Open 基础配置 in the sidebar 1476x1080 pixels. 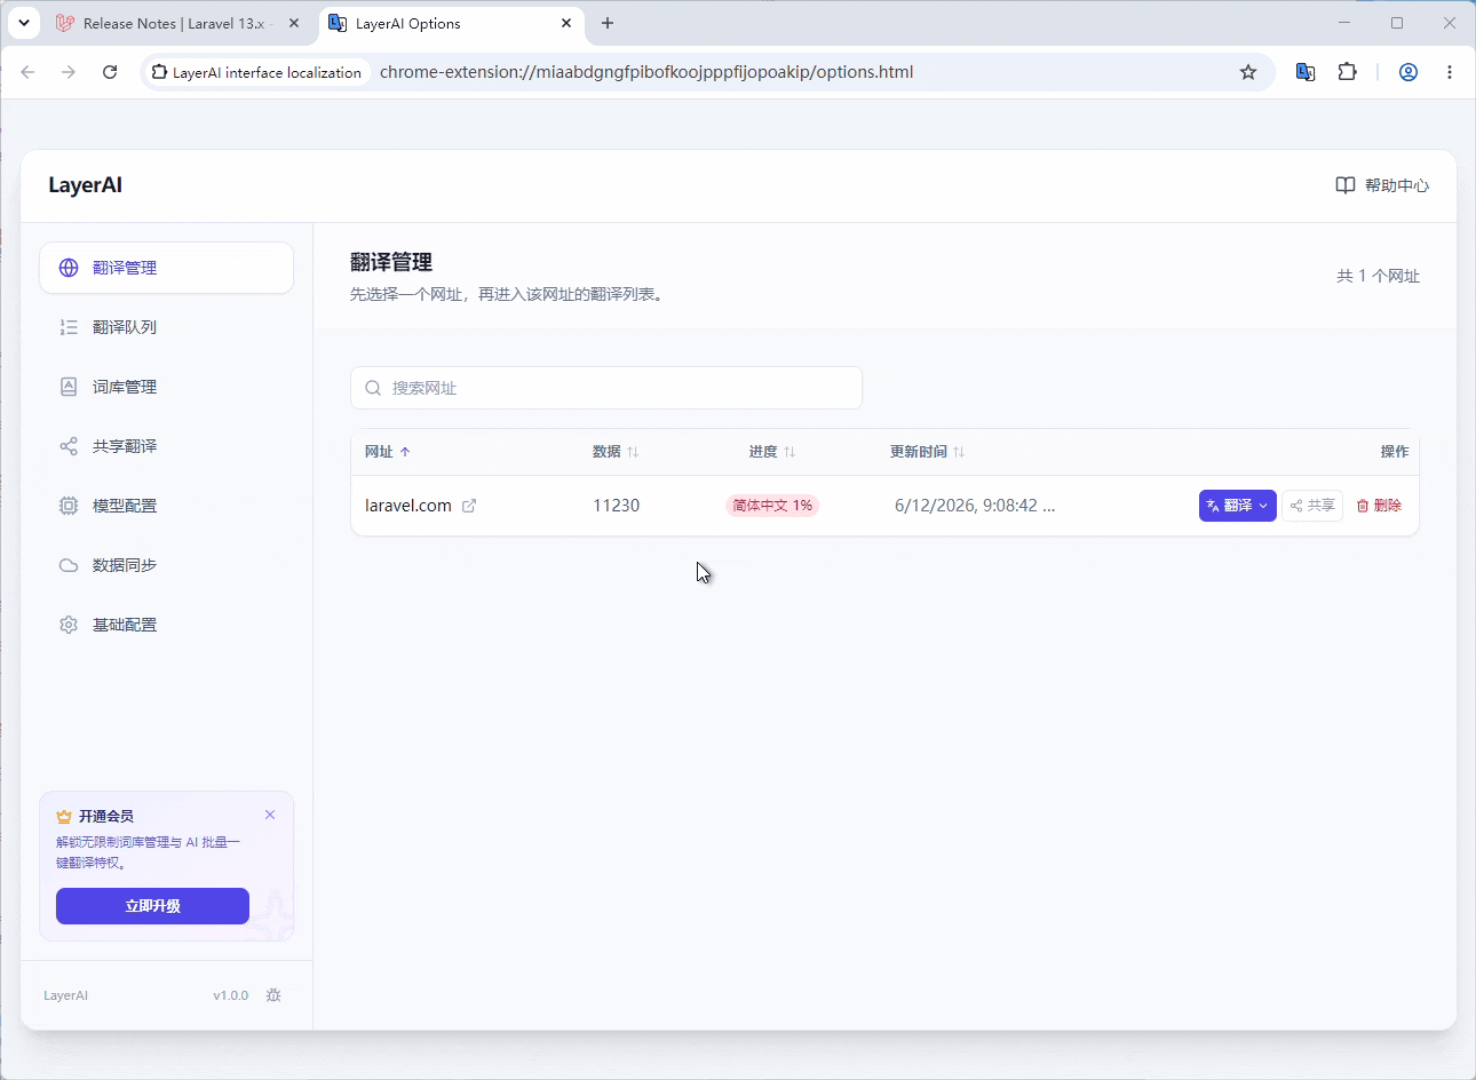[x=166, y=625]
